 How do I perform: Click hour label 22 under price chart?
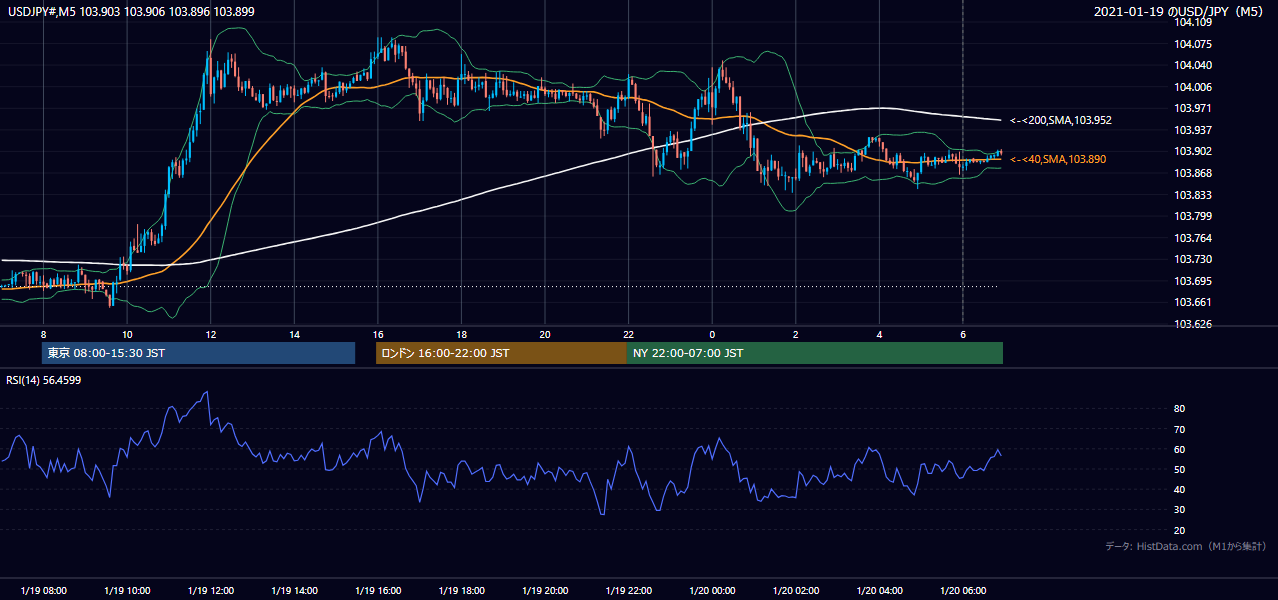coord(629,334)
